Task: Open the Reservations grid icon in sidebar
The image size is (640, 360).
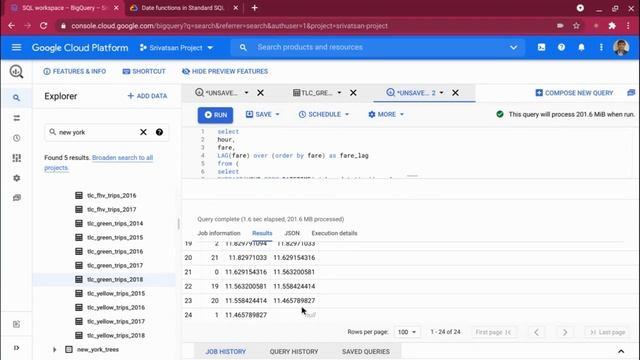Action: (16, 158)
